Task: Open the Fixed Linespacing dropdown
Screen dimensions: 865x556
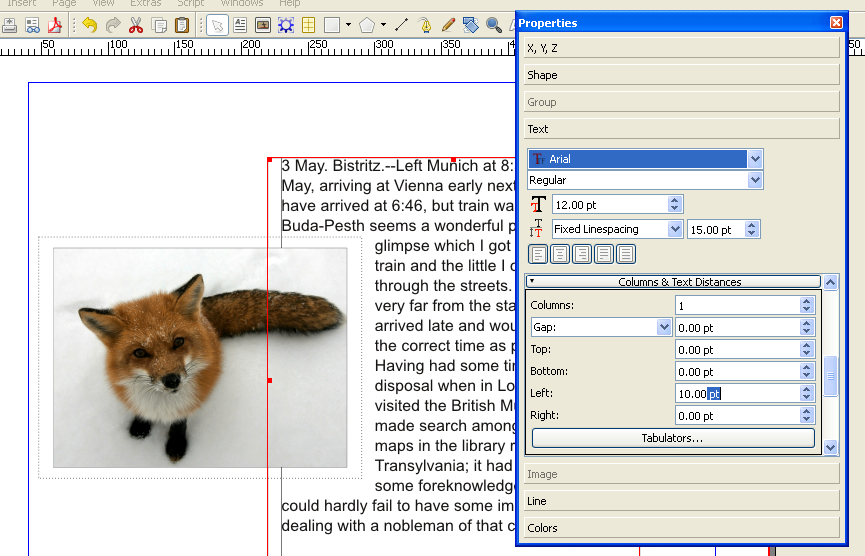Action: pyautogui.click(x=675, y=230)
